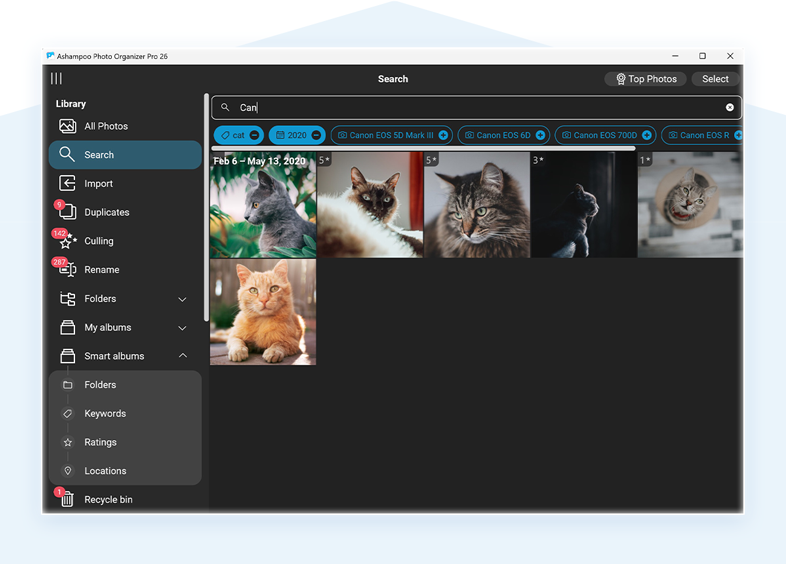Screen dimensions: 786x564
Task: Click the folder icon under Smart albums
Action: (x=68, y=385)
